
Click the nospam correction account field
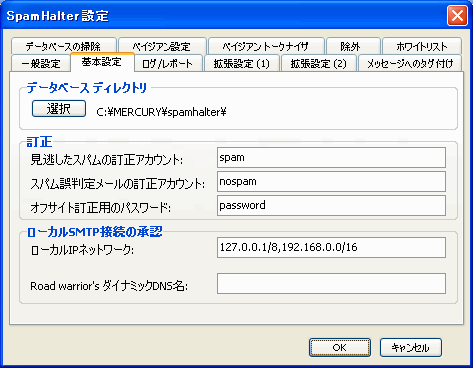click(331, 181)
